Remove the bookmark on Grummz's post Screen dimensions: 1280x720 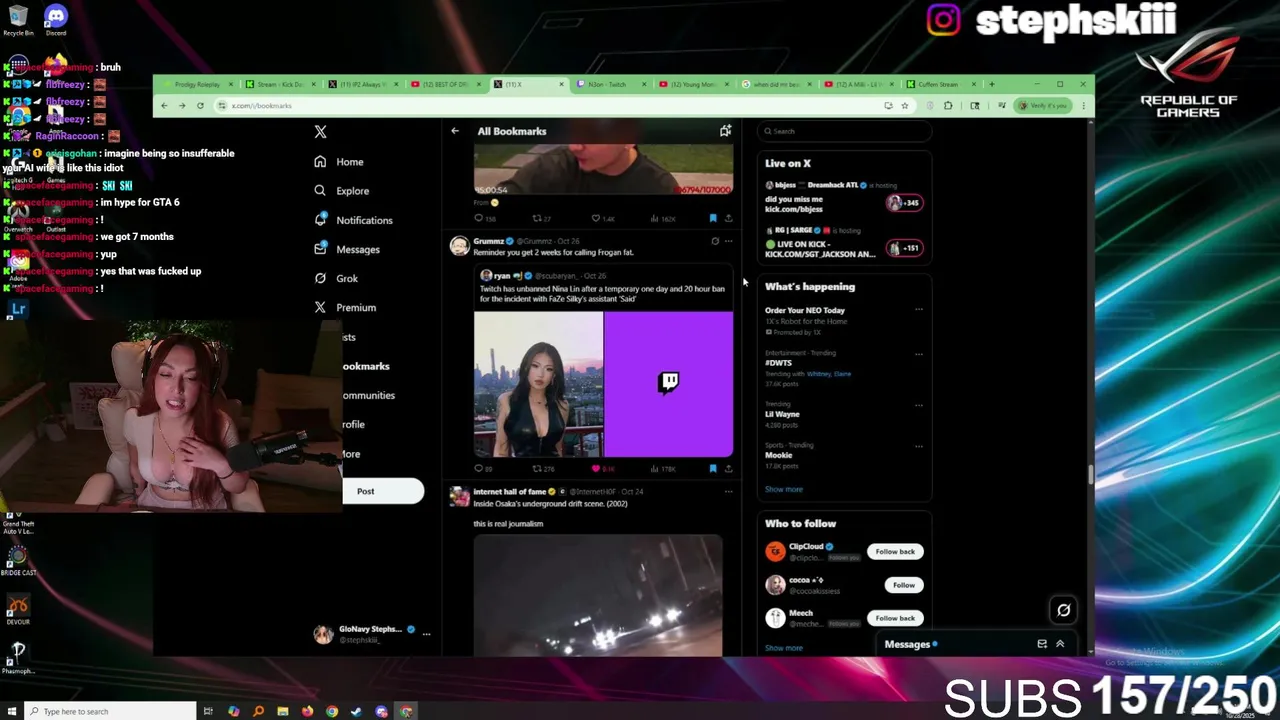click(x=713, y=468)
